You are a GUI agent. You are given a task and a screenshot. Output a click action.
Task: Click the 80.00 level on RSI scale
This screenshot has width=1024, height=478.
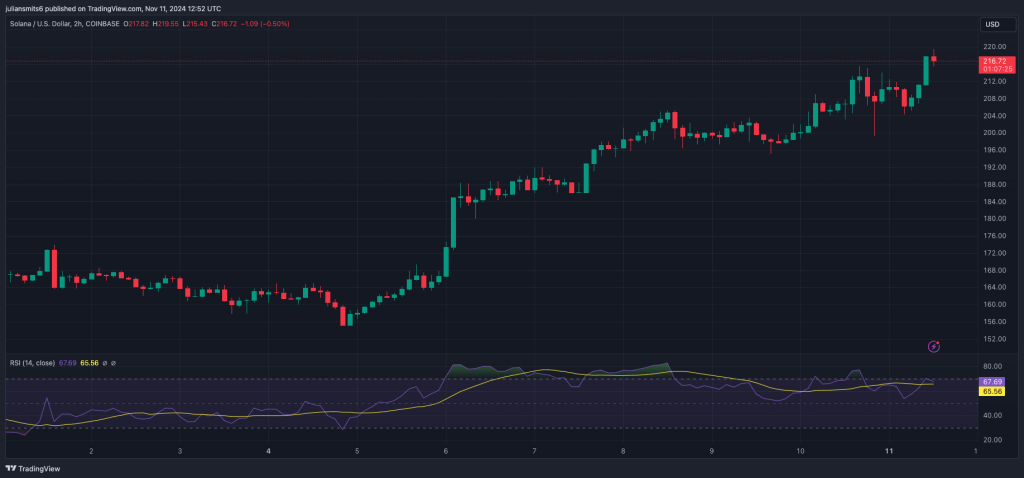coord(993,367)
